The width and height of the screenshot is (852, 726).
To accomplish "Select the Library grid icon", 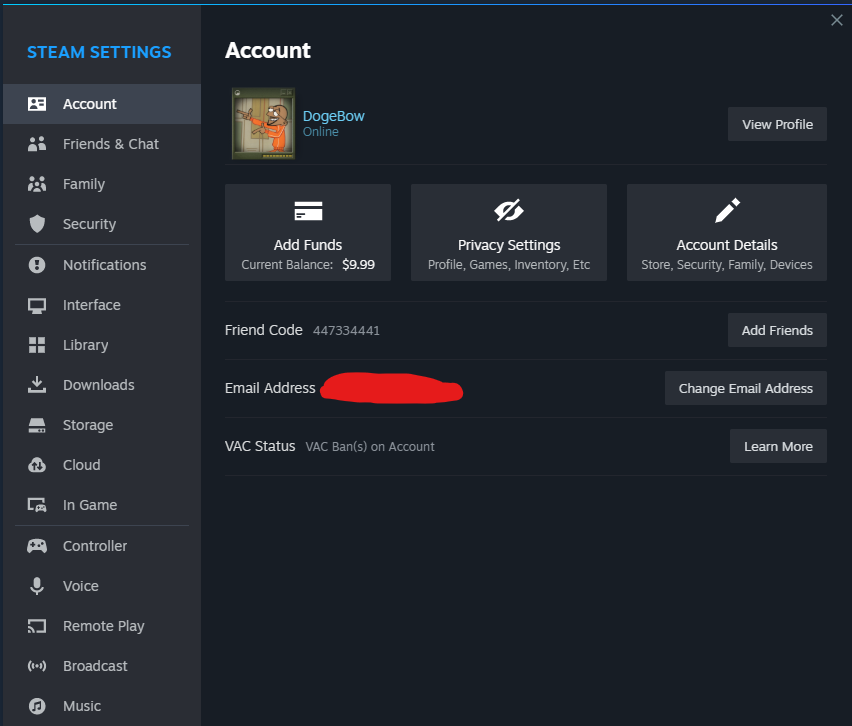I will 37,345.
